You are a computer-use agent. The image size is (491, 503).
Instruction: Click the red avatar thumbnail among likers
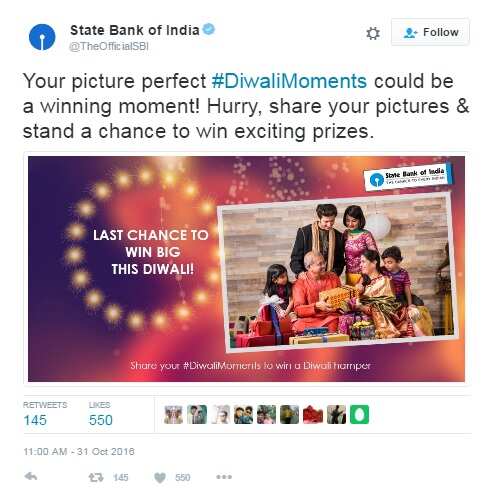point(313,414)
